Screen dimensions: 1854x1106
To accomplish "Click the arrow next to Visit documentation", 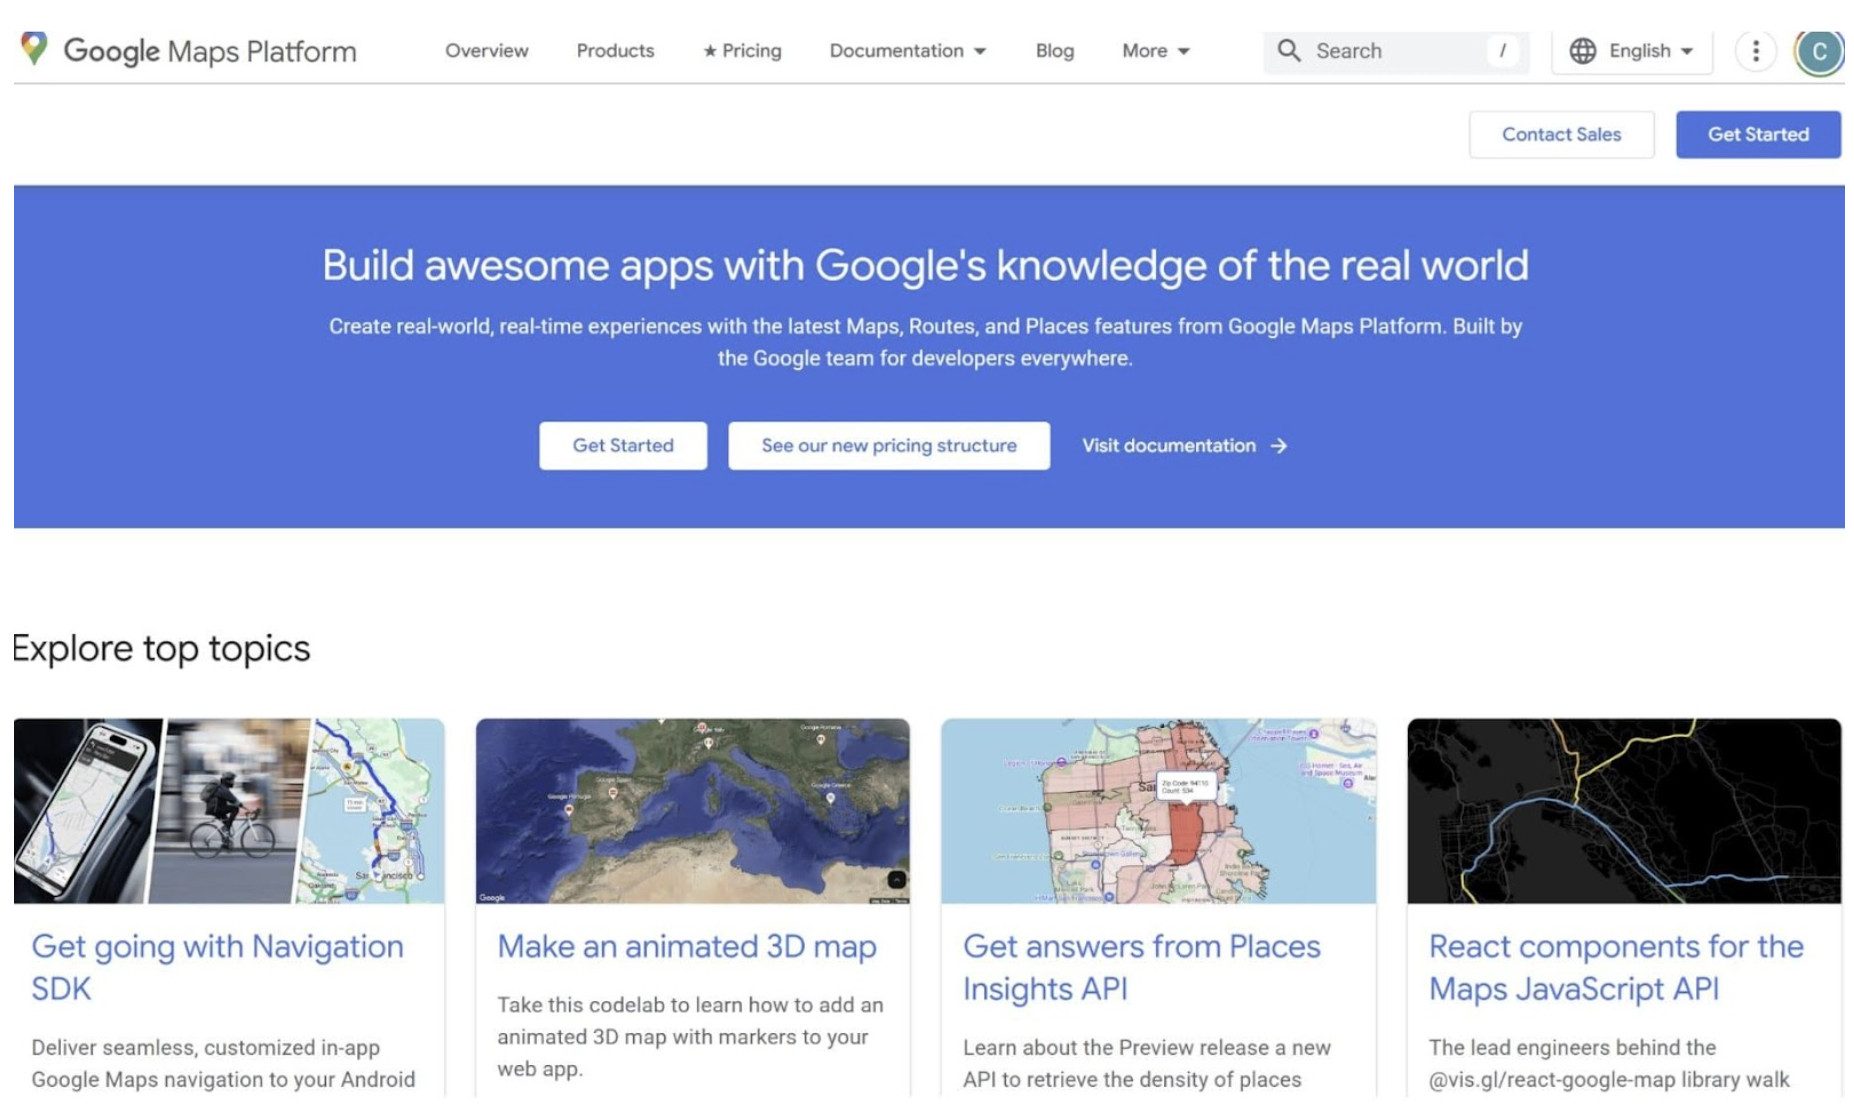I will coord(1278,446).
